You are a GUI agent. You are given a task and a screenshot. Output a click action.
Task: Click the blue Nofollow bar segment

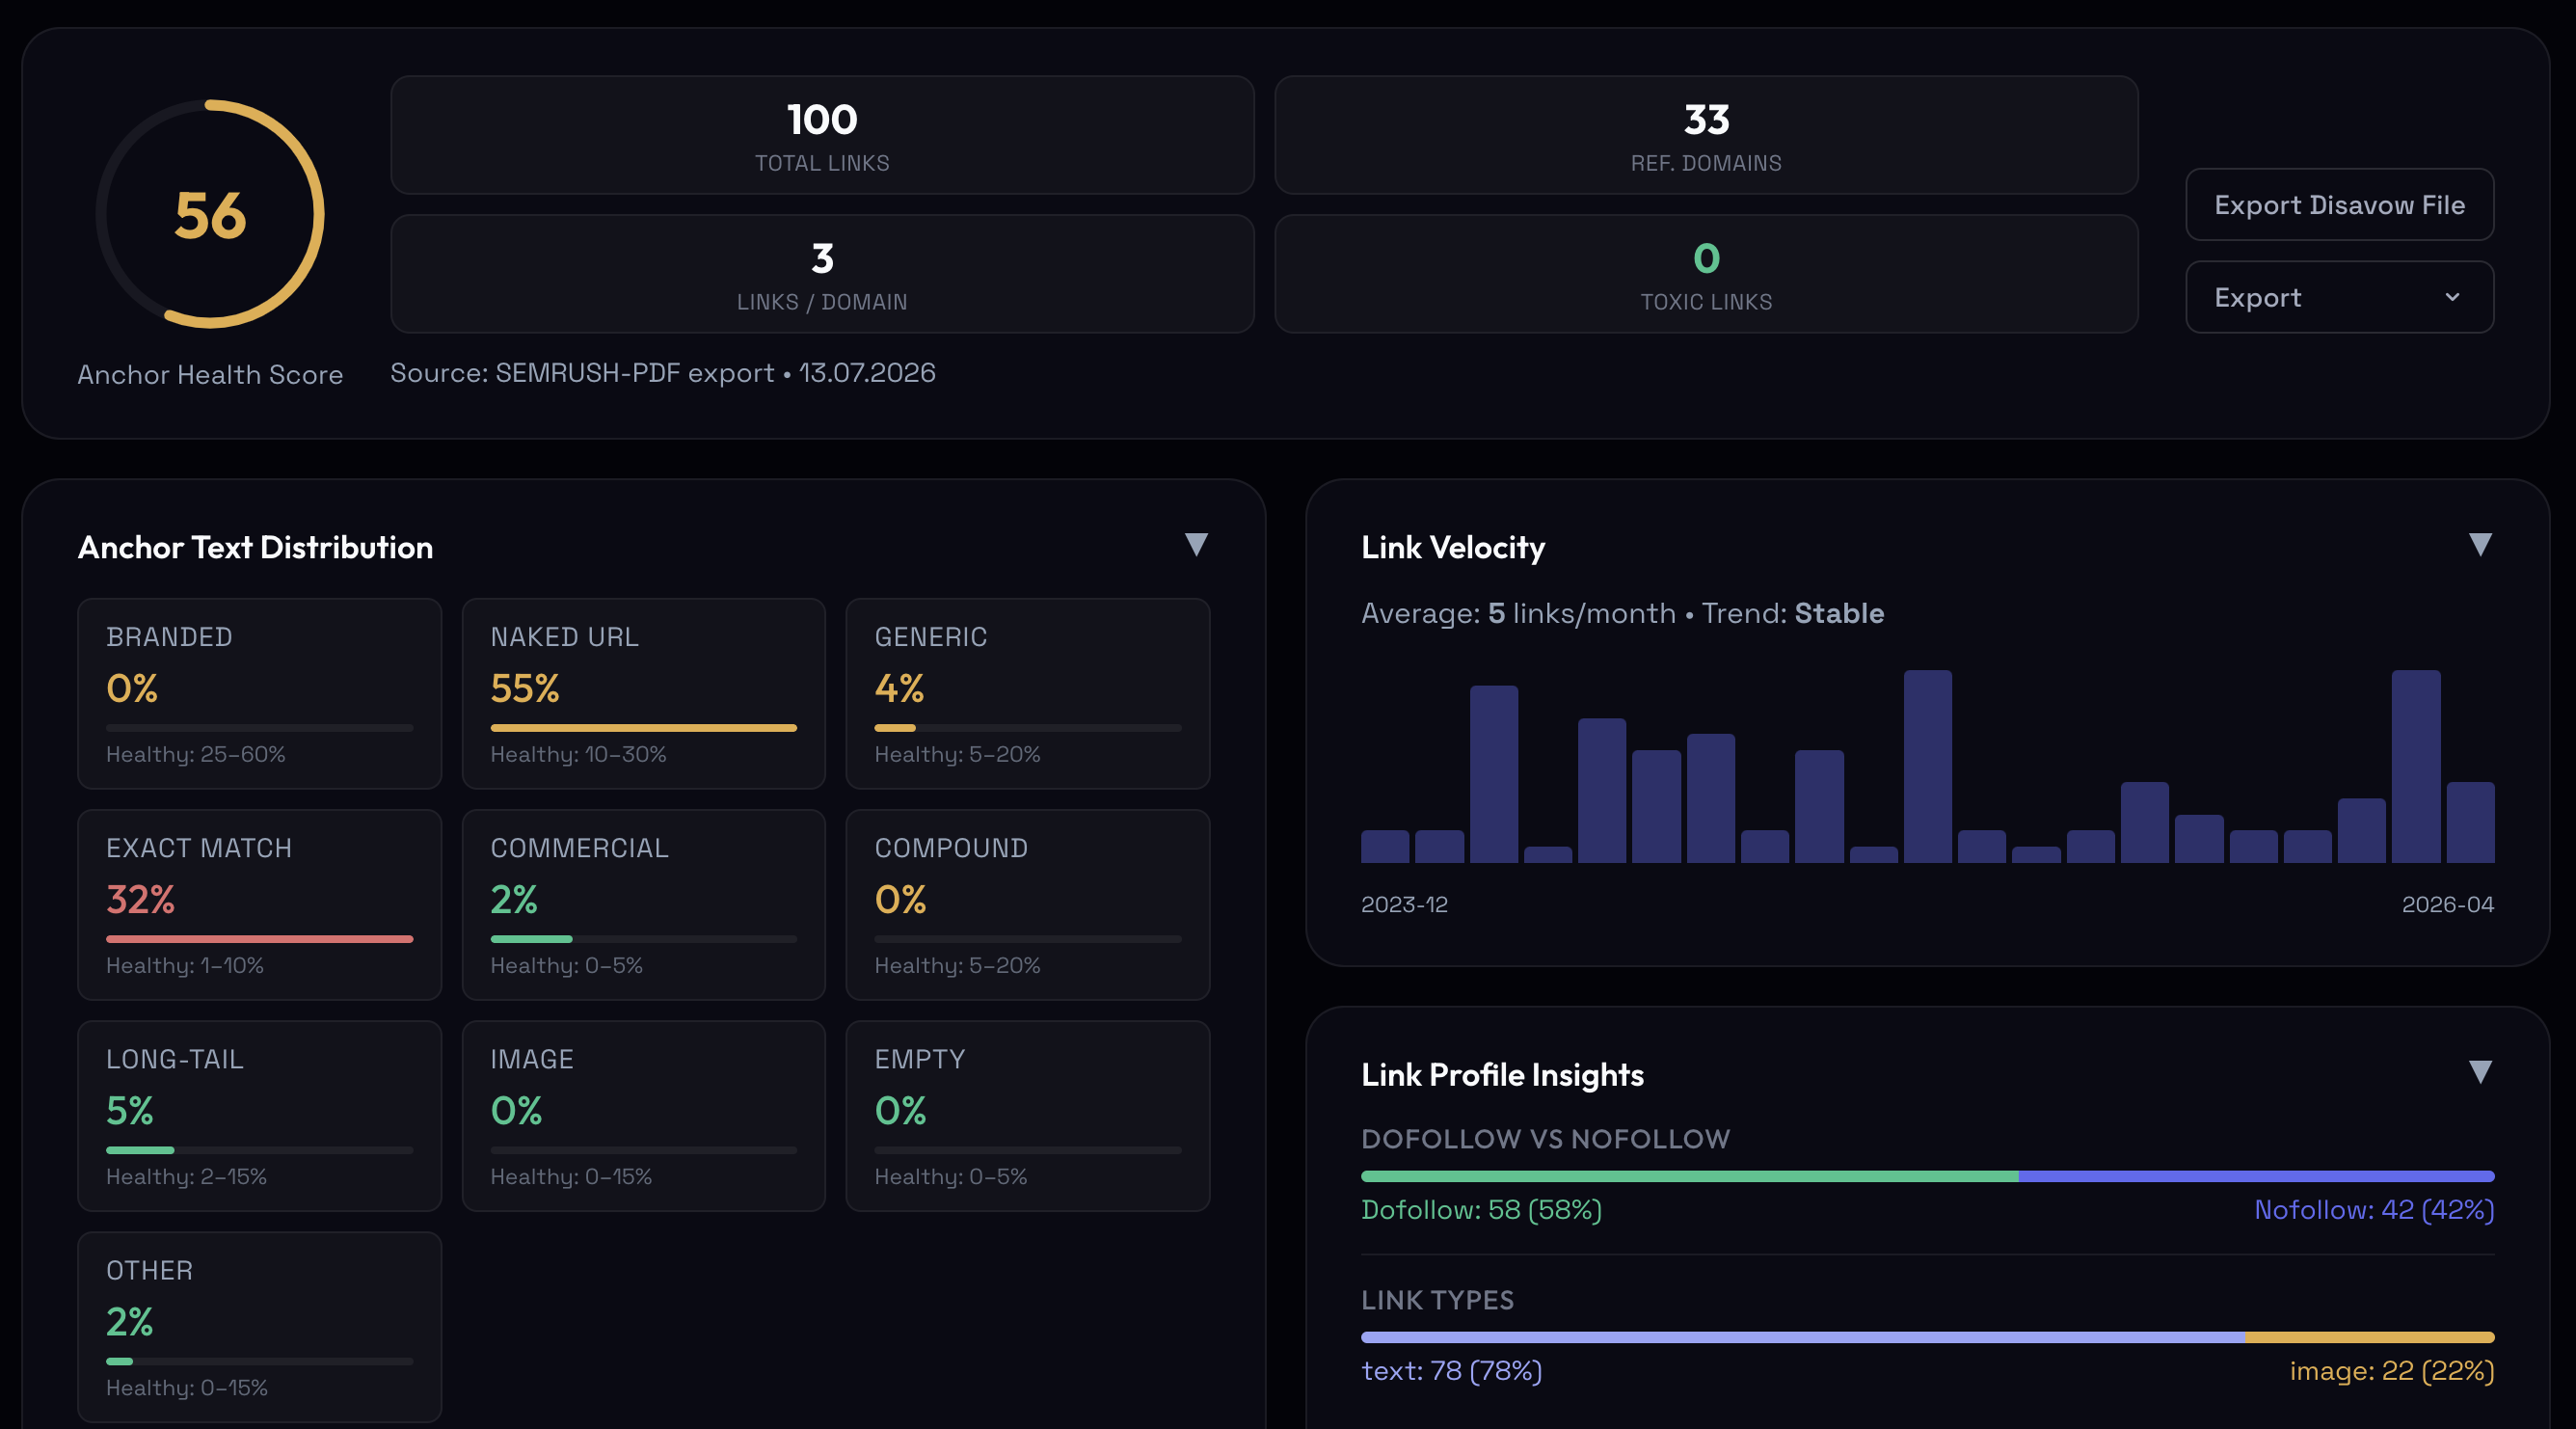[2257, 1176]
